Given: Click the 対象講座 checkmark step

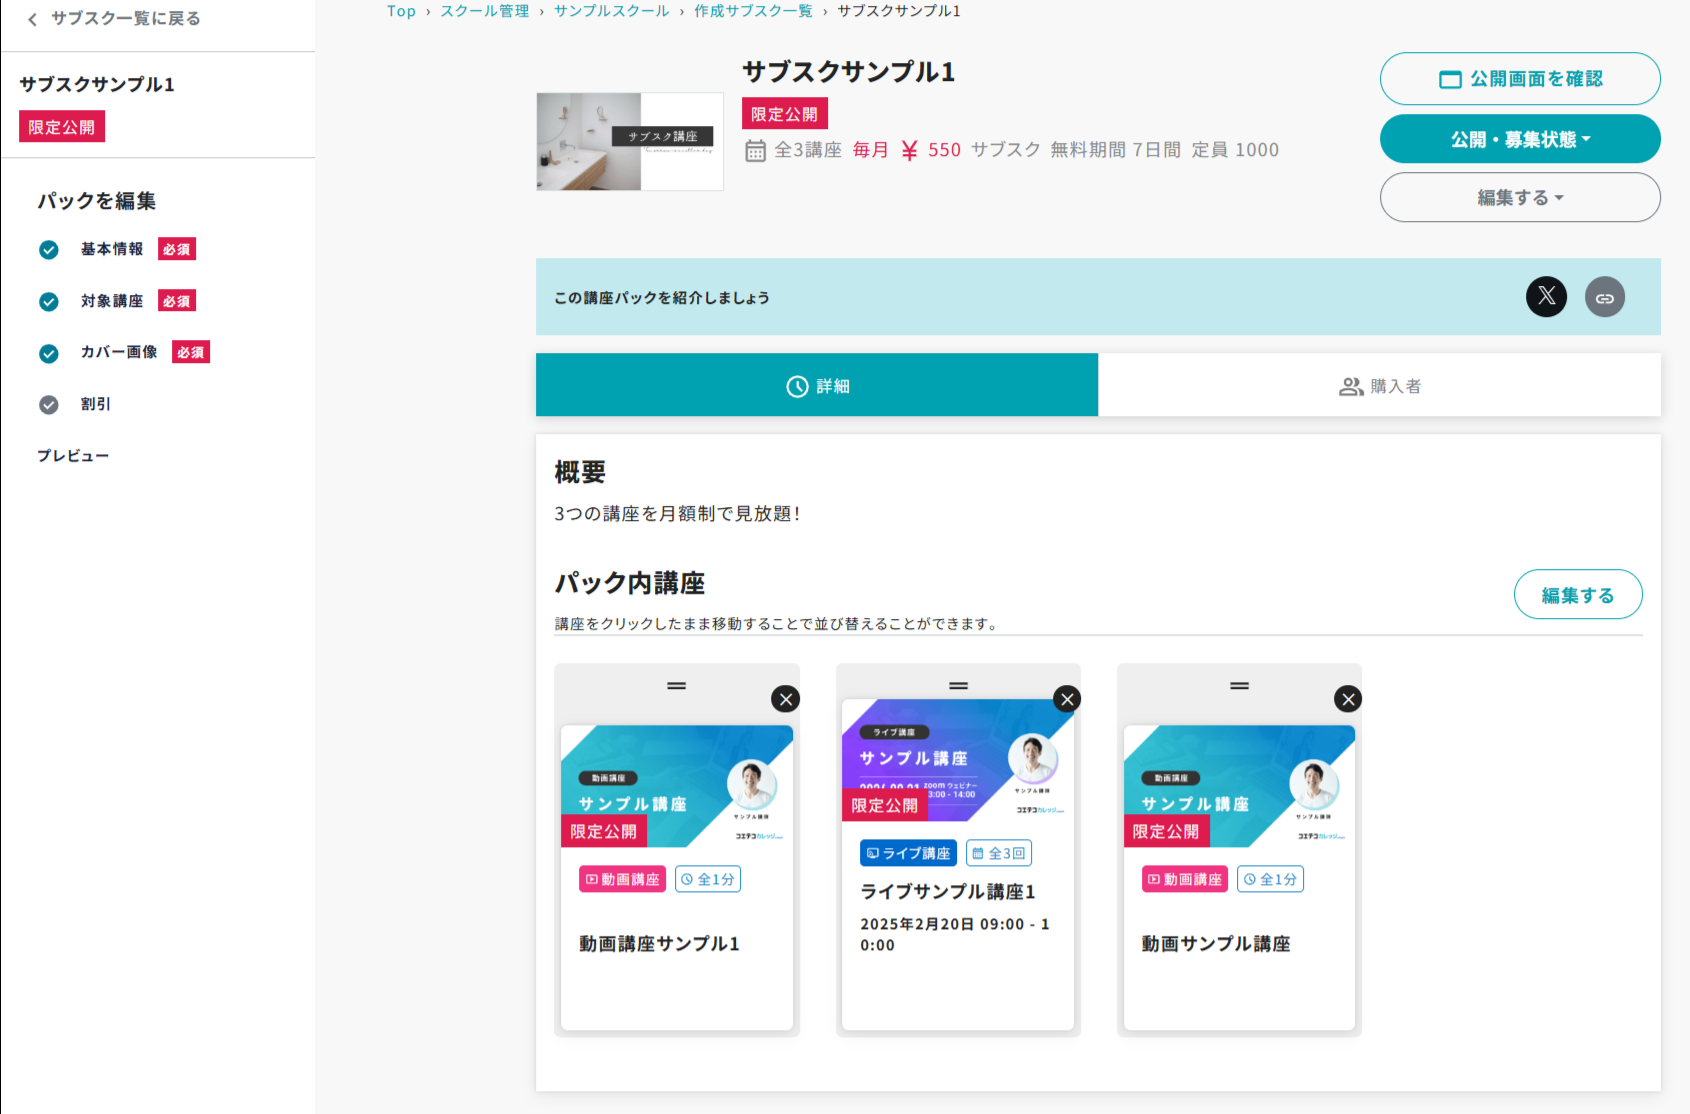Looking at the screenshot, I should click(49, 302).
